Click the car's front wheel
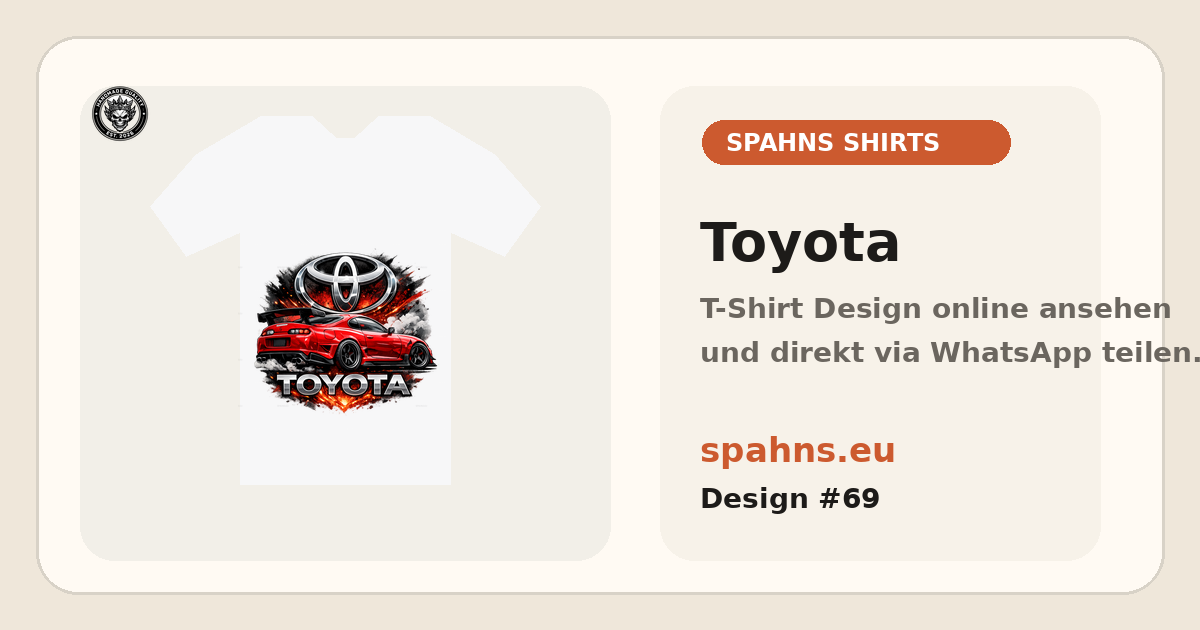This screenshot has width=1200, height=630. click(x=418, y=354)
